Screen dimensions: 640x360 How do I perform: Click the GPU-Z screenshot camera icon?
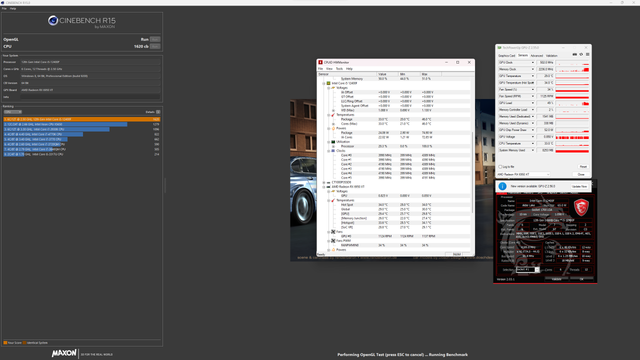(x=575, y=54)
